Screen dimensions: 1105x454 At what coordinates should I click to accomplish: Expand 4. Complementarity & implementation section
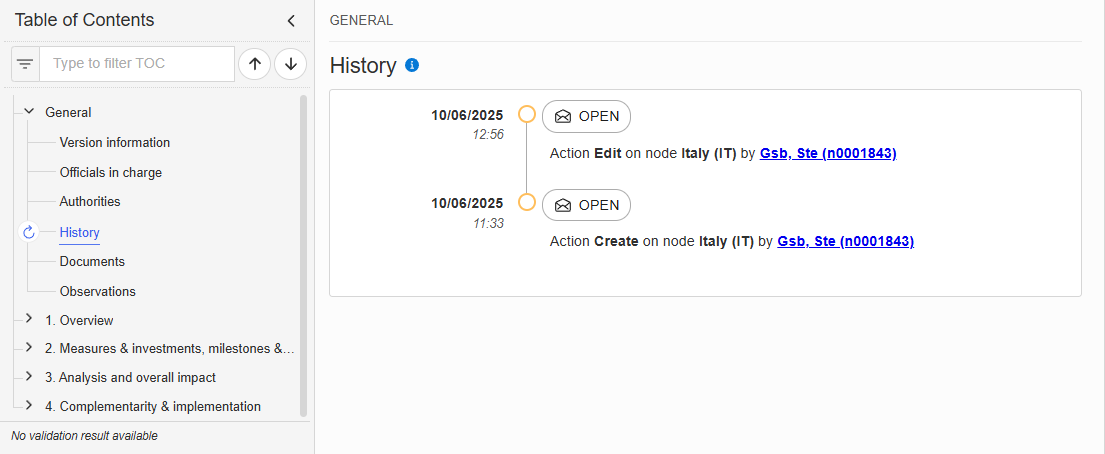pos(29,405)
